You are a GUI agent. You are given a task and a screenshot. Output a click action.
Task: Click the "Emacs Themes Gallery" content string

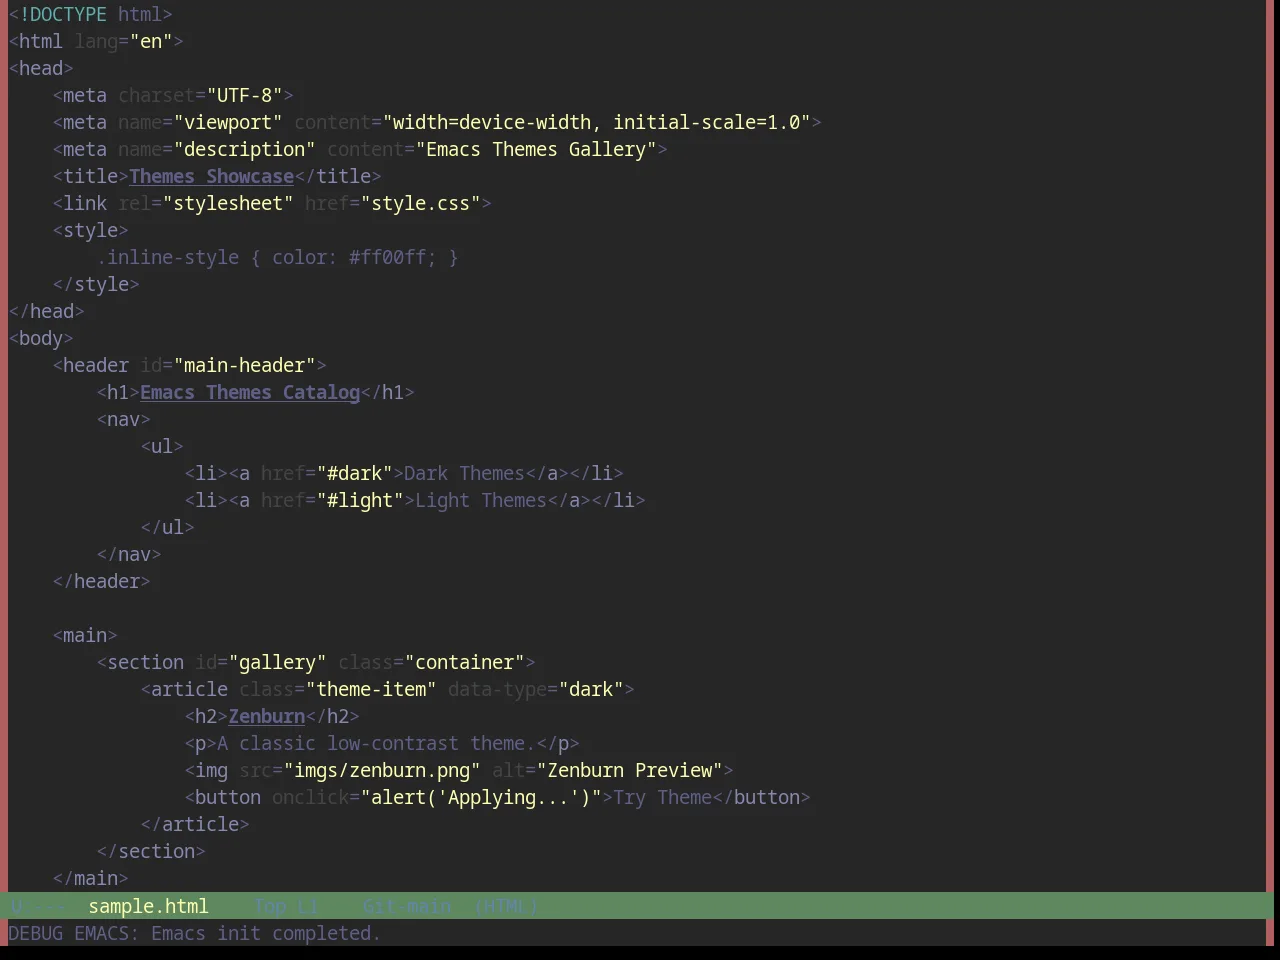pos(536,149)
